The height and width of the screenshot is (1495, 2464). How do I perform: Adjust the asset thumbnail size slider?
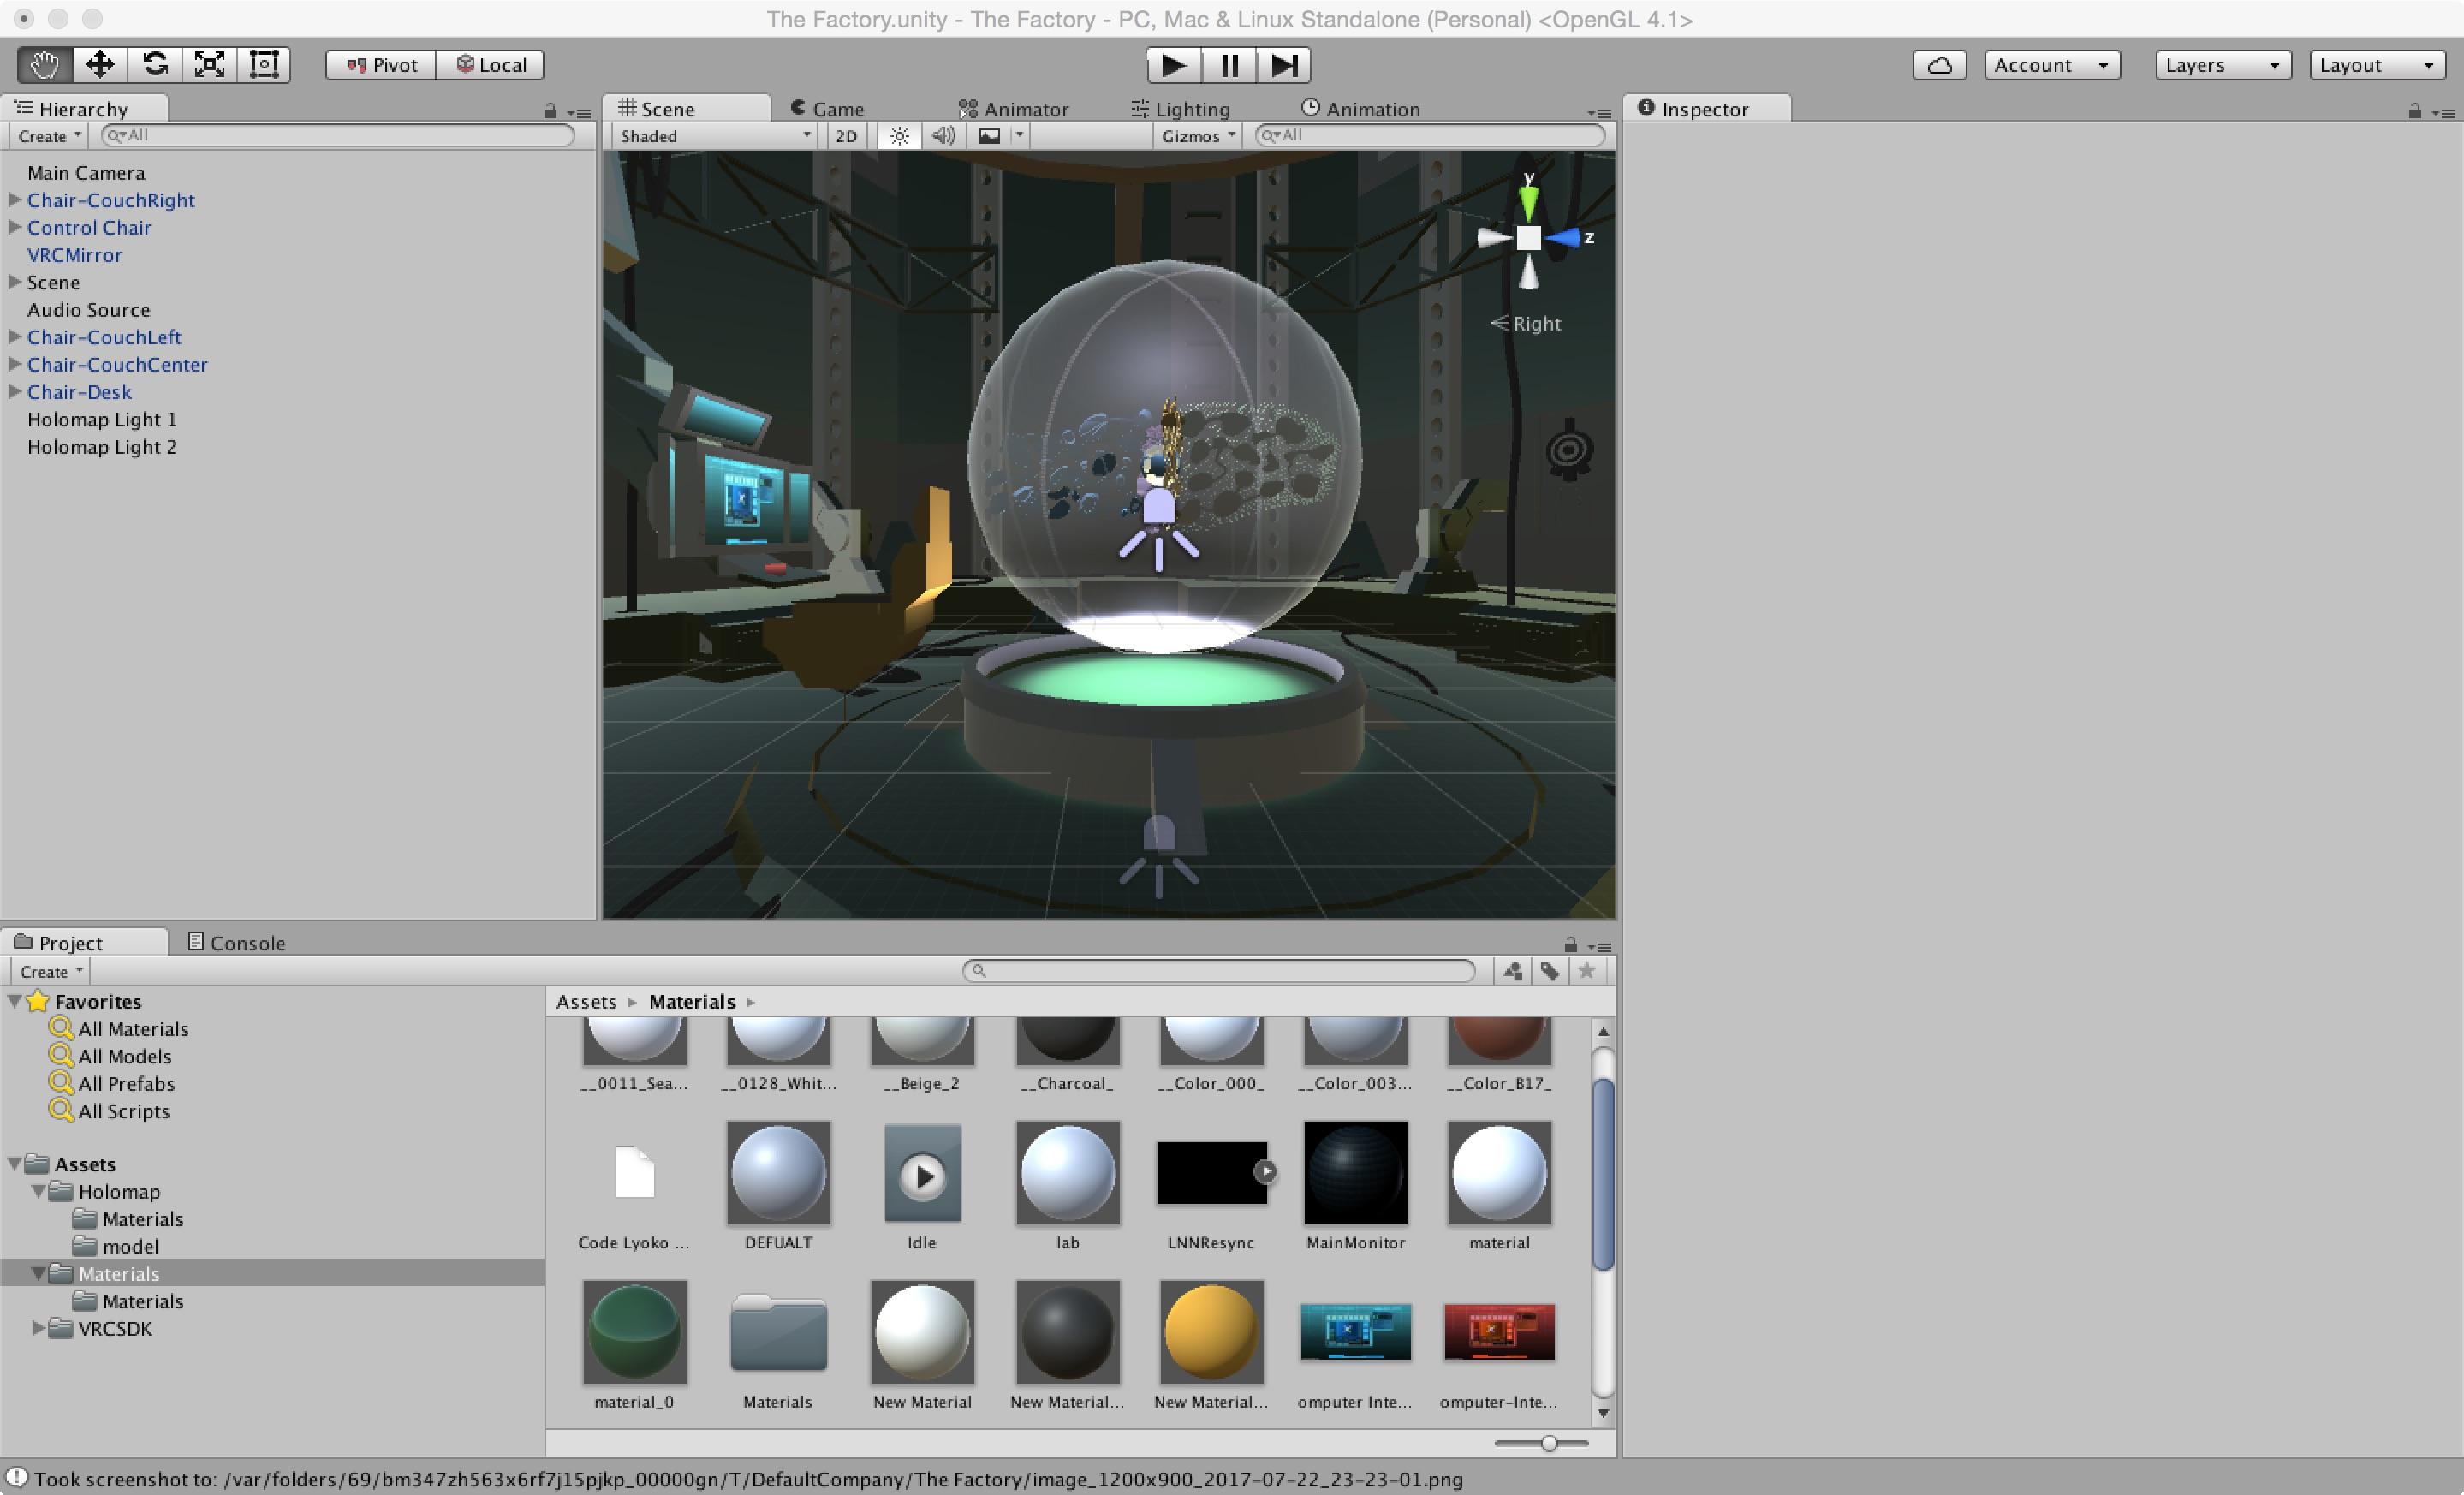(x=1549, y=1443)
